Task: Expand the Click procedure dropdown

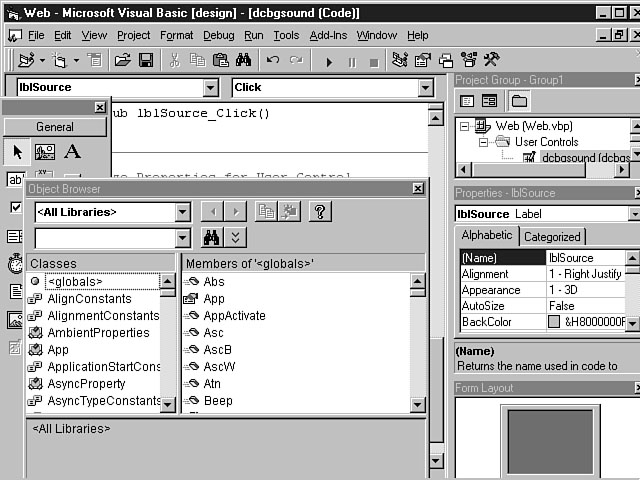Action: (x=425, y=88)
